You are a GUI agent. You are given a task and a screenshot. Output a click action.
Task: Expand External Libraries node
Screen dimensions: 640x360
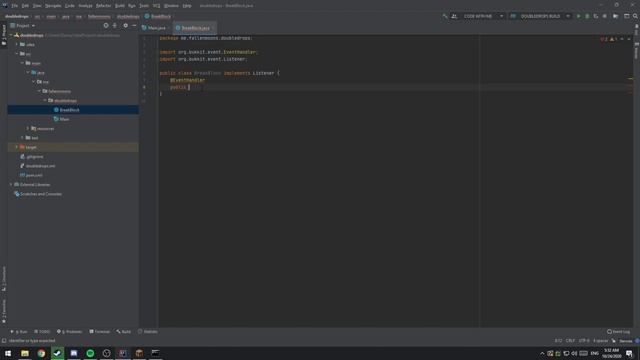coord(11,184)
